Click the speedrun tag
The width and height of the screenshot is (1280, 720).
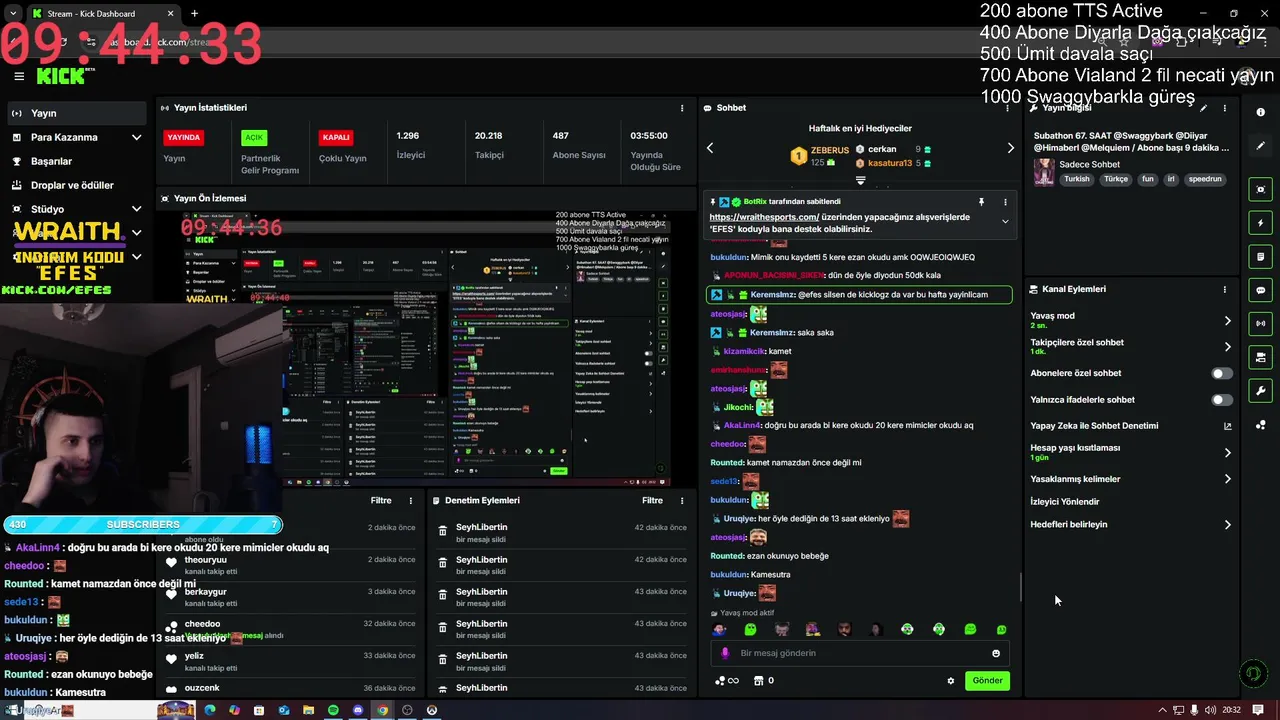pos(1205,179)
